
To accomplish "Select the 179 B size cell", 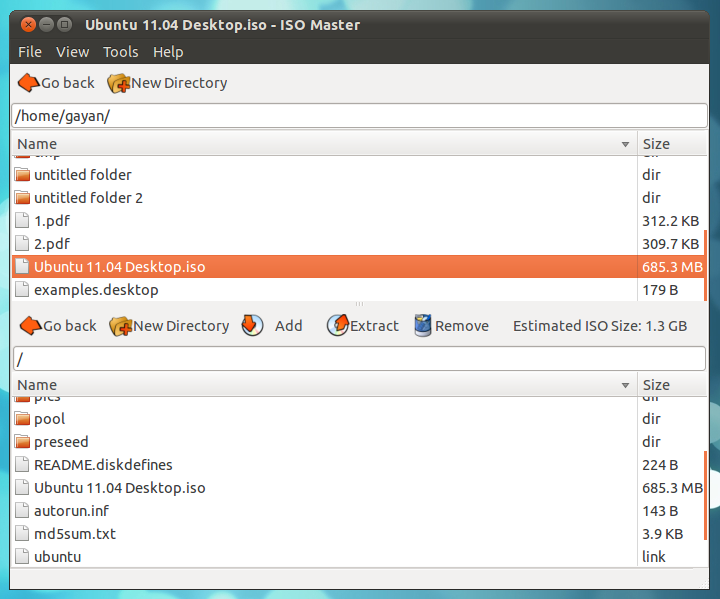I will click(x=660, y=290).
